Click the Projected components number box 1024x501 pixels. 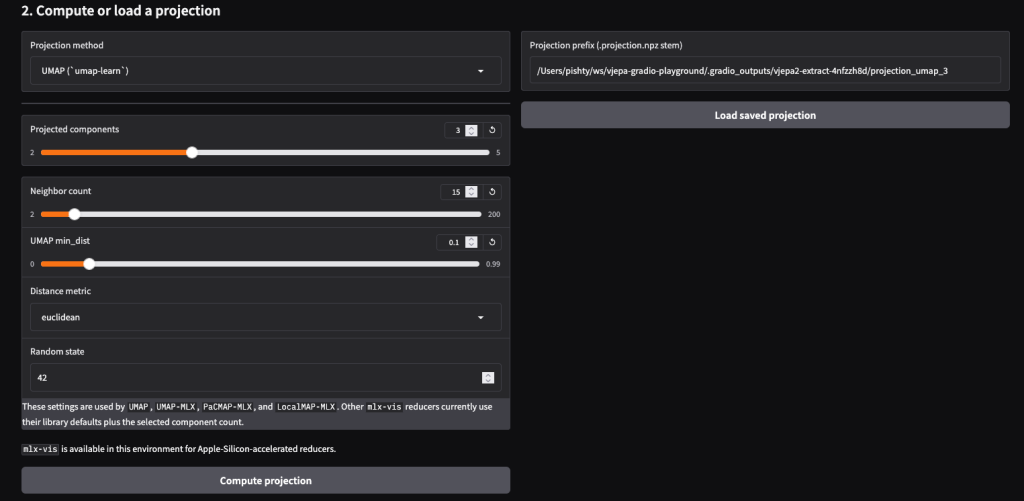tap(456, 130)
